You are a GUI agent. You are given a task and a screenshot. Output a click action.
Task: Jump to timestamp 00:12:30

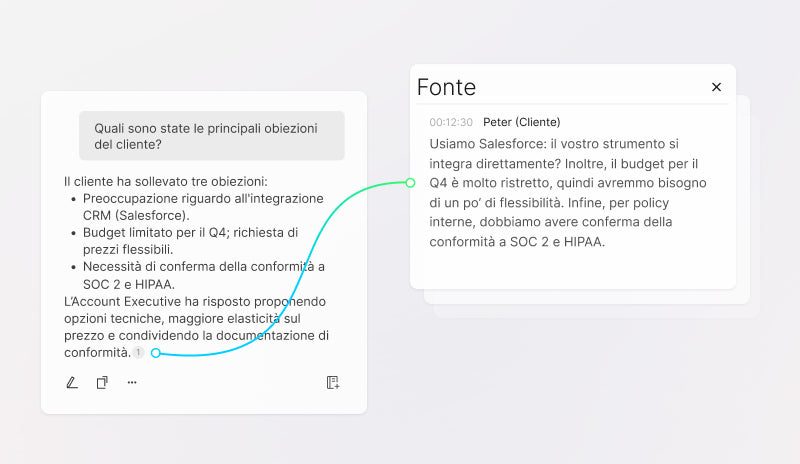pos(450,122)
